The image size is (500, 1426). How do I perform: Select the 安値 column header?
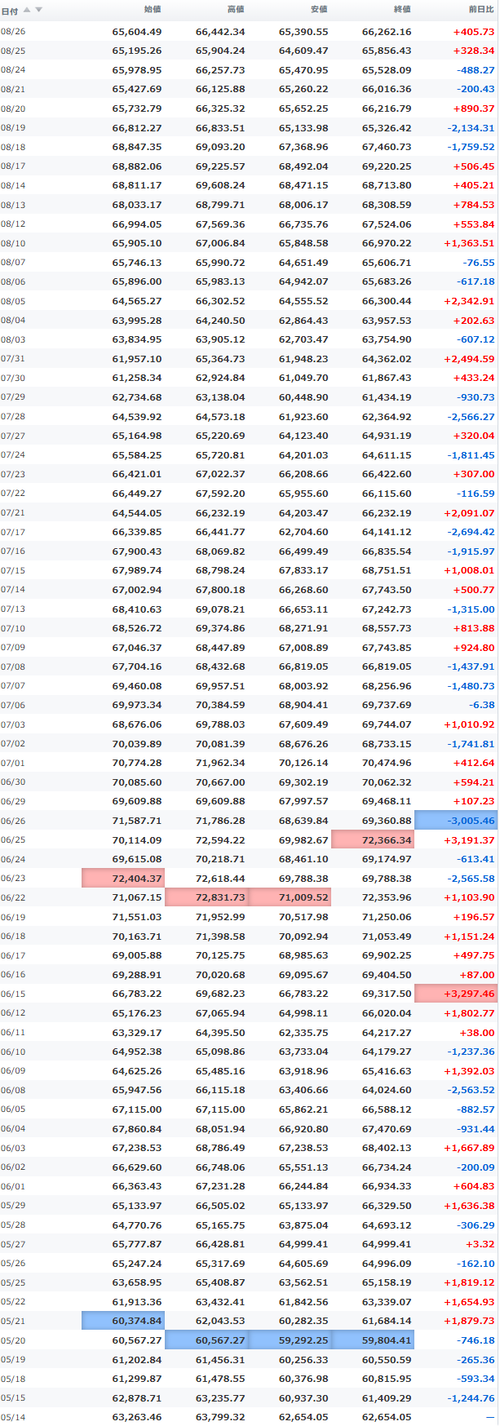click(x=318, y=10)
